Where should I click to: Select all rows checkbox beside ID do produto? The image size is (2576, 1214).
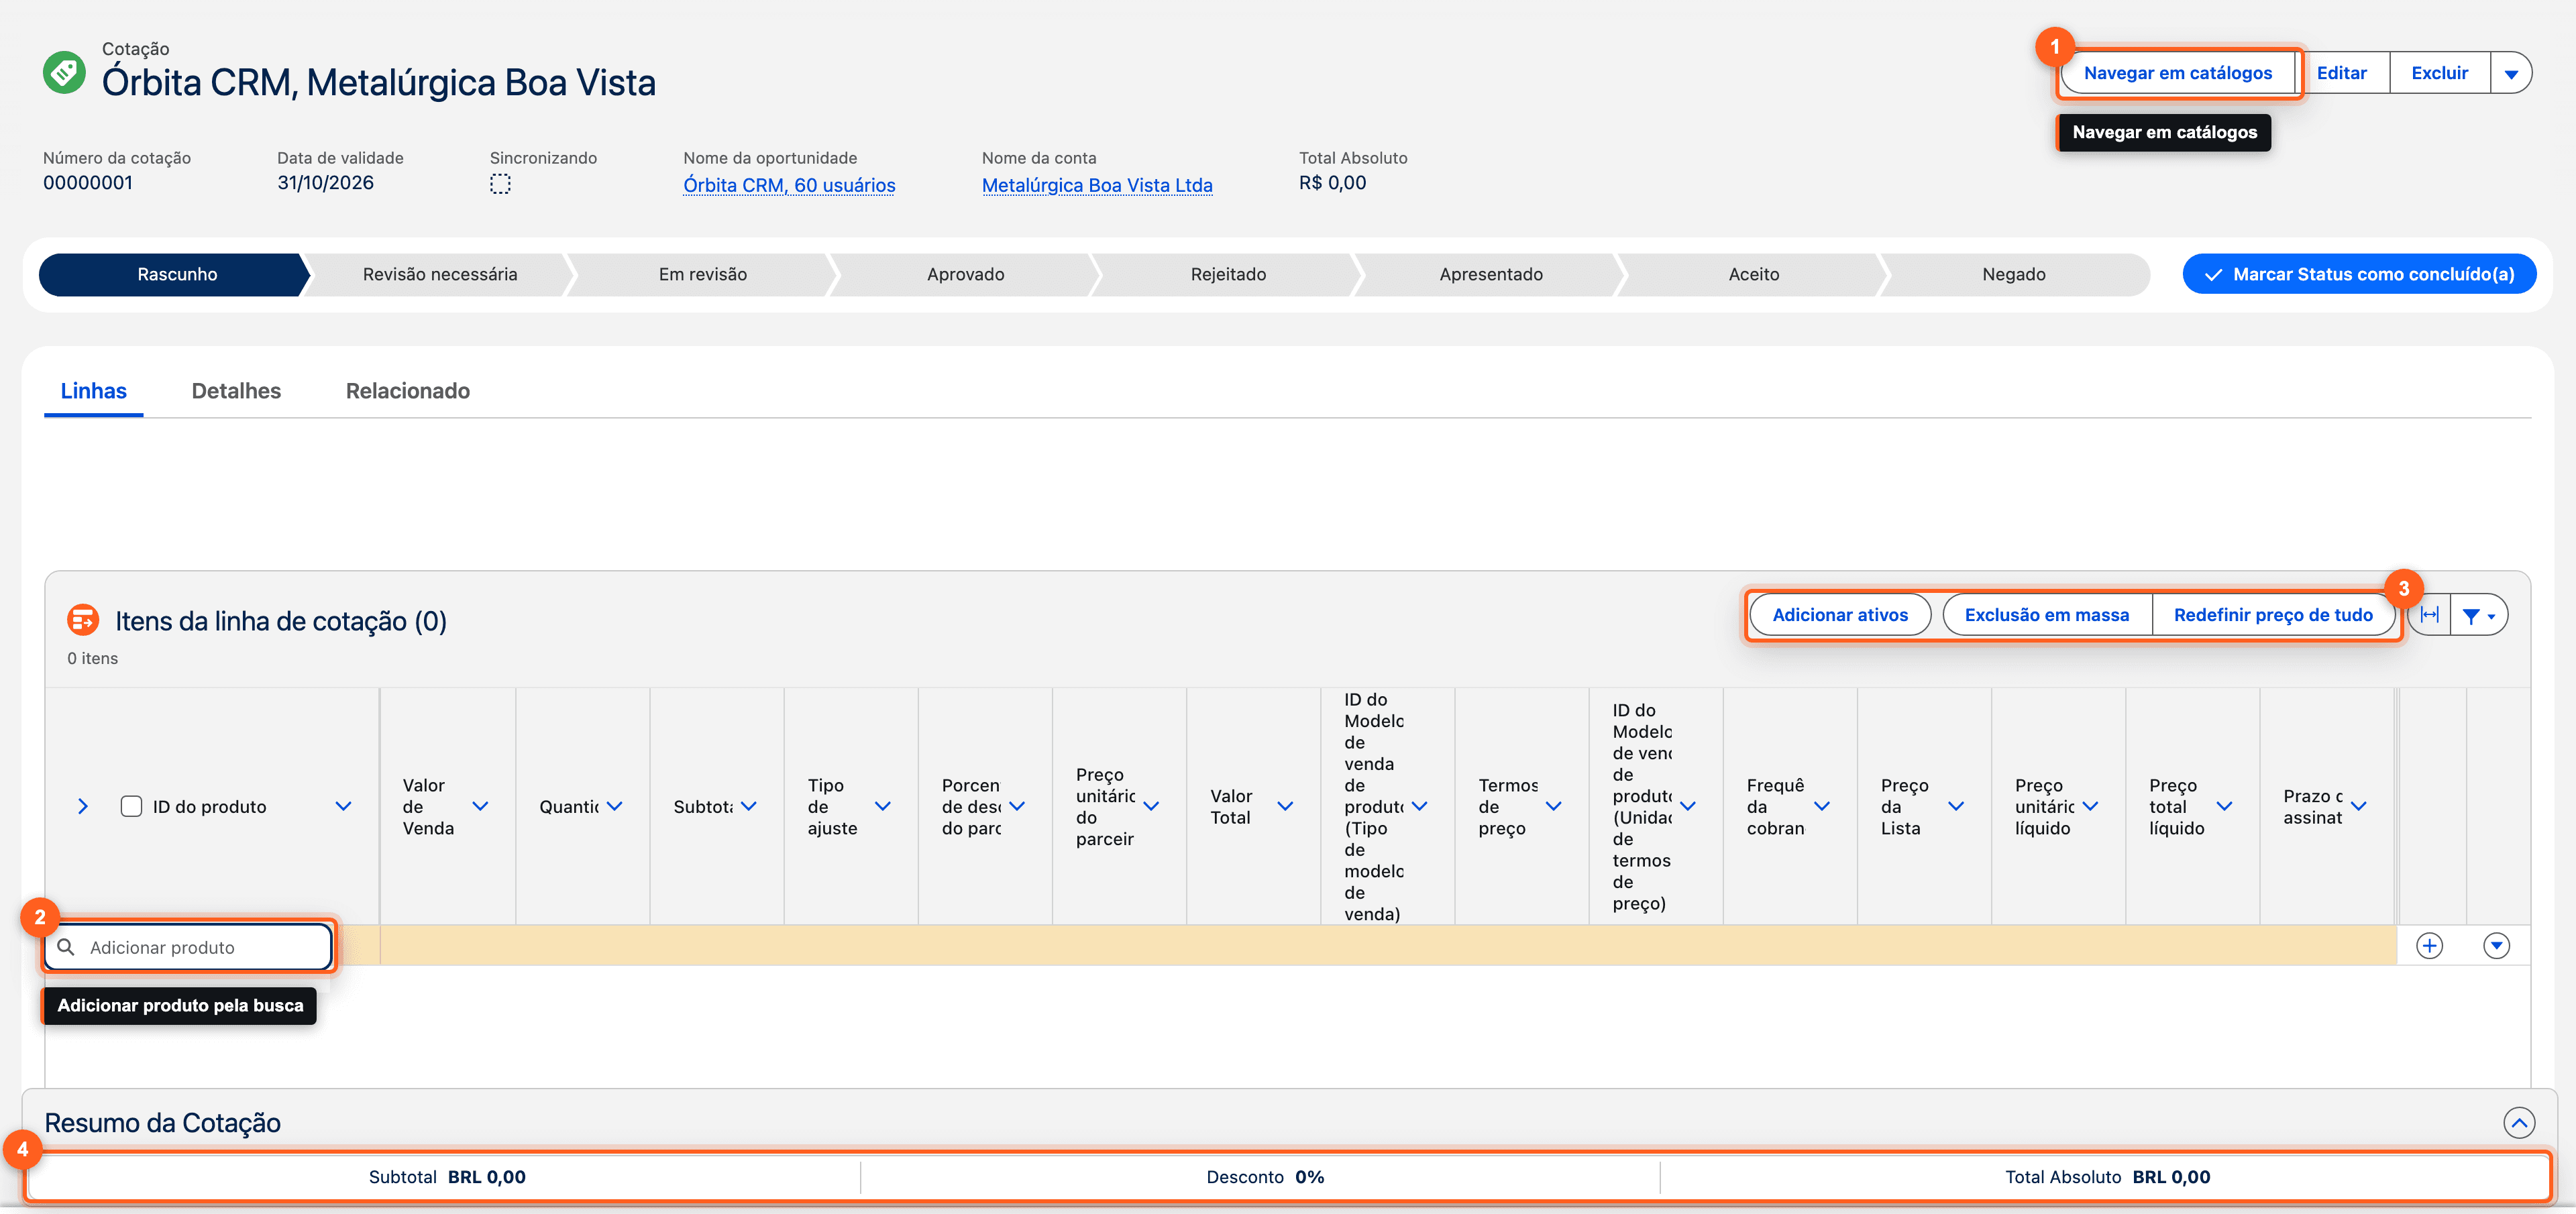point(131,806)
